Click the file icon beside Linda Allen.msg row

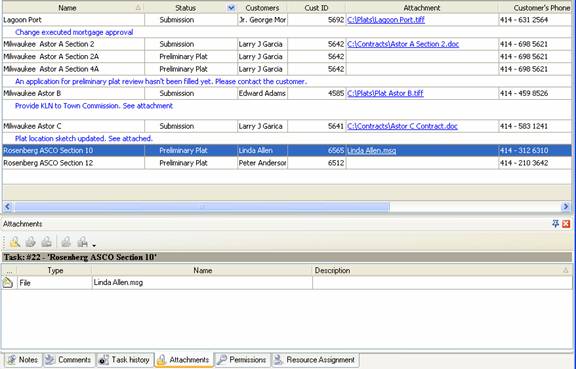point(8,282)
